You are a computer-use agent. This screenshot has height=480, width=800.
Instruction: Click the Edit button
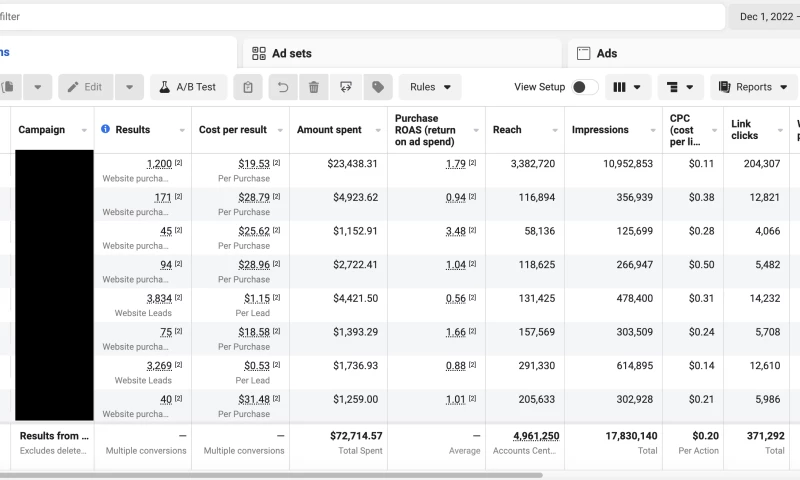(86, 87)
